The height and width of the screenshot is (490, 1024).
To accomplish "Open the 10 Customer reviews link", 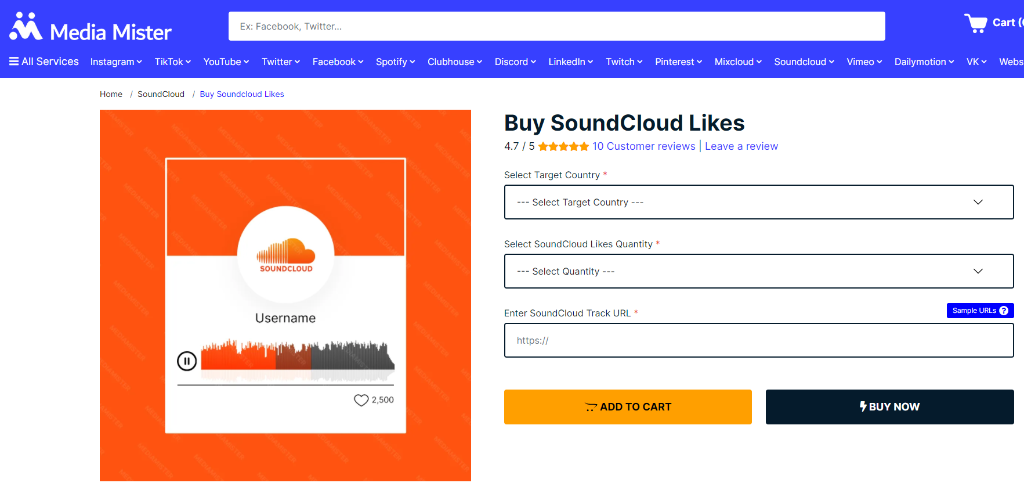I will [x=643, y=146].
